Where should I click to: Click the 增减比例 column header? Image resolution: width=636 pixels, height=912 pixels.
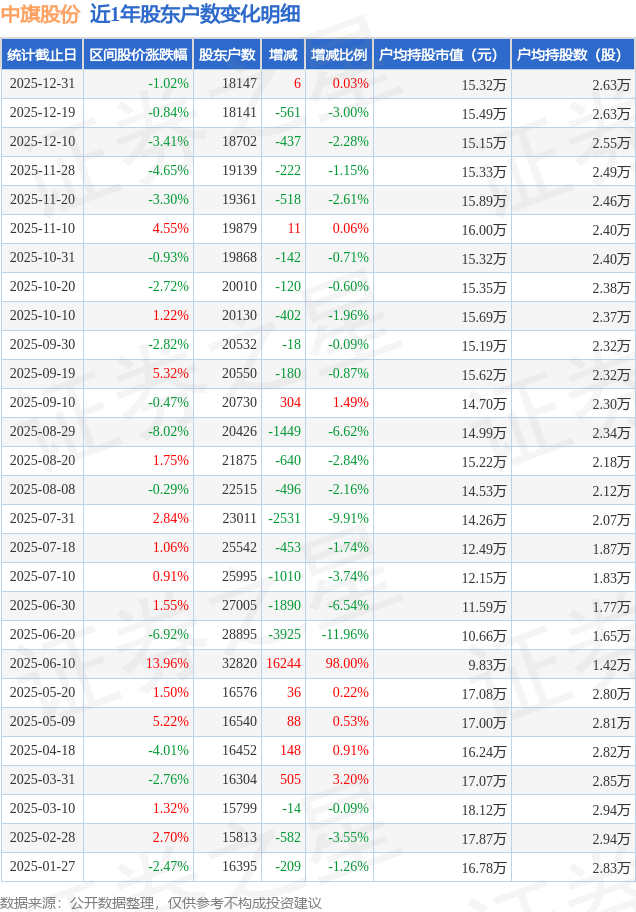click(x=338, y=55)
